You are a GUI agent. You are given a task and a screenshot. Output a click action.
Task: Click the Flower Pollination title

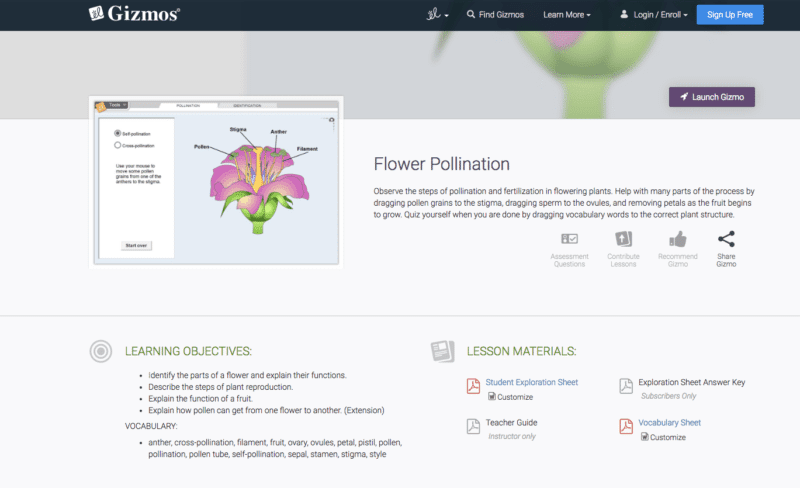(441, 164)
